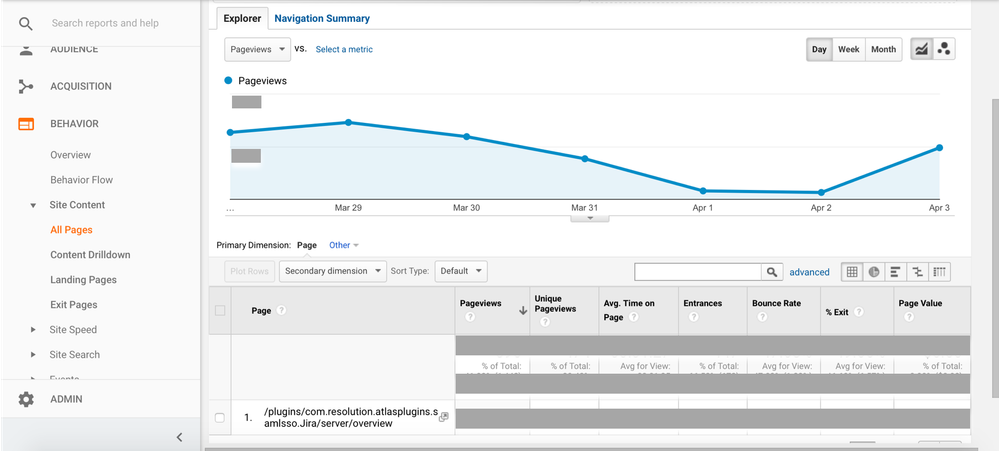Click help icon next to % Exit header
Screen dimensions: 999x451
[858, 311]
